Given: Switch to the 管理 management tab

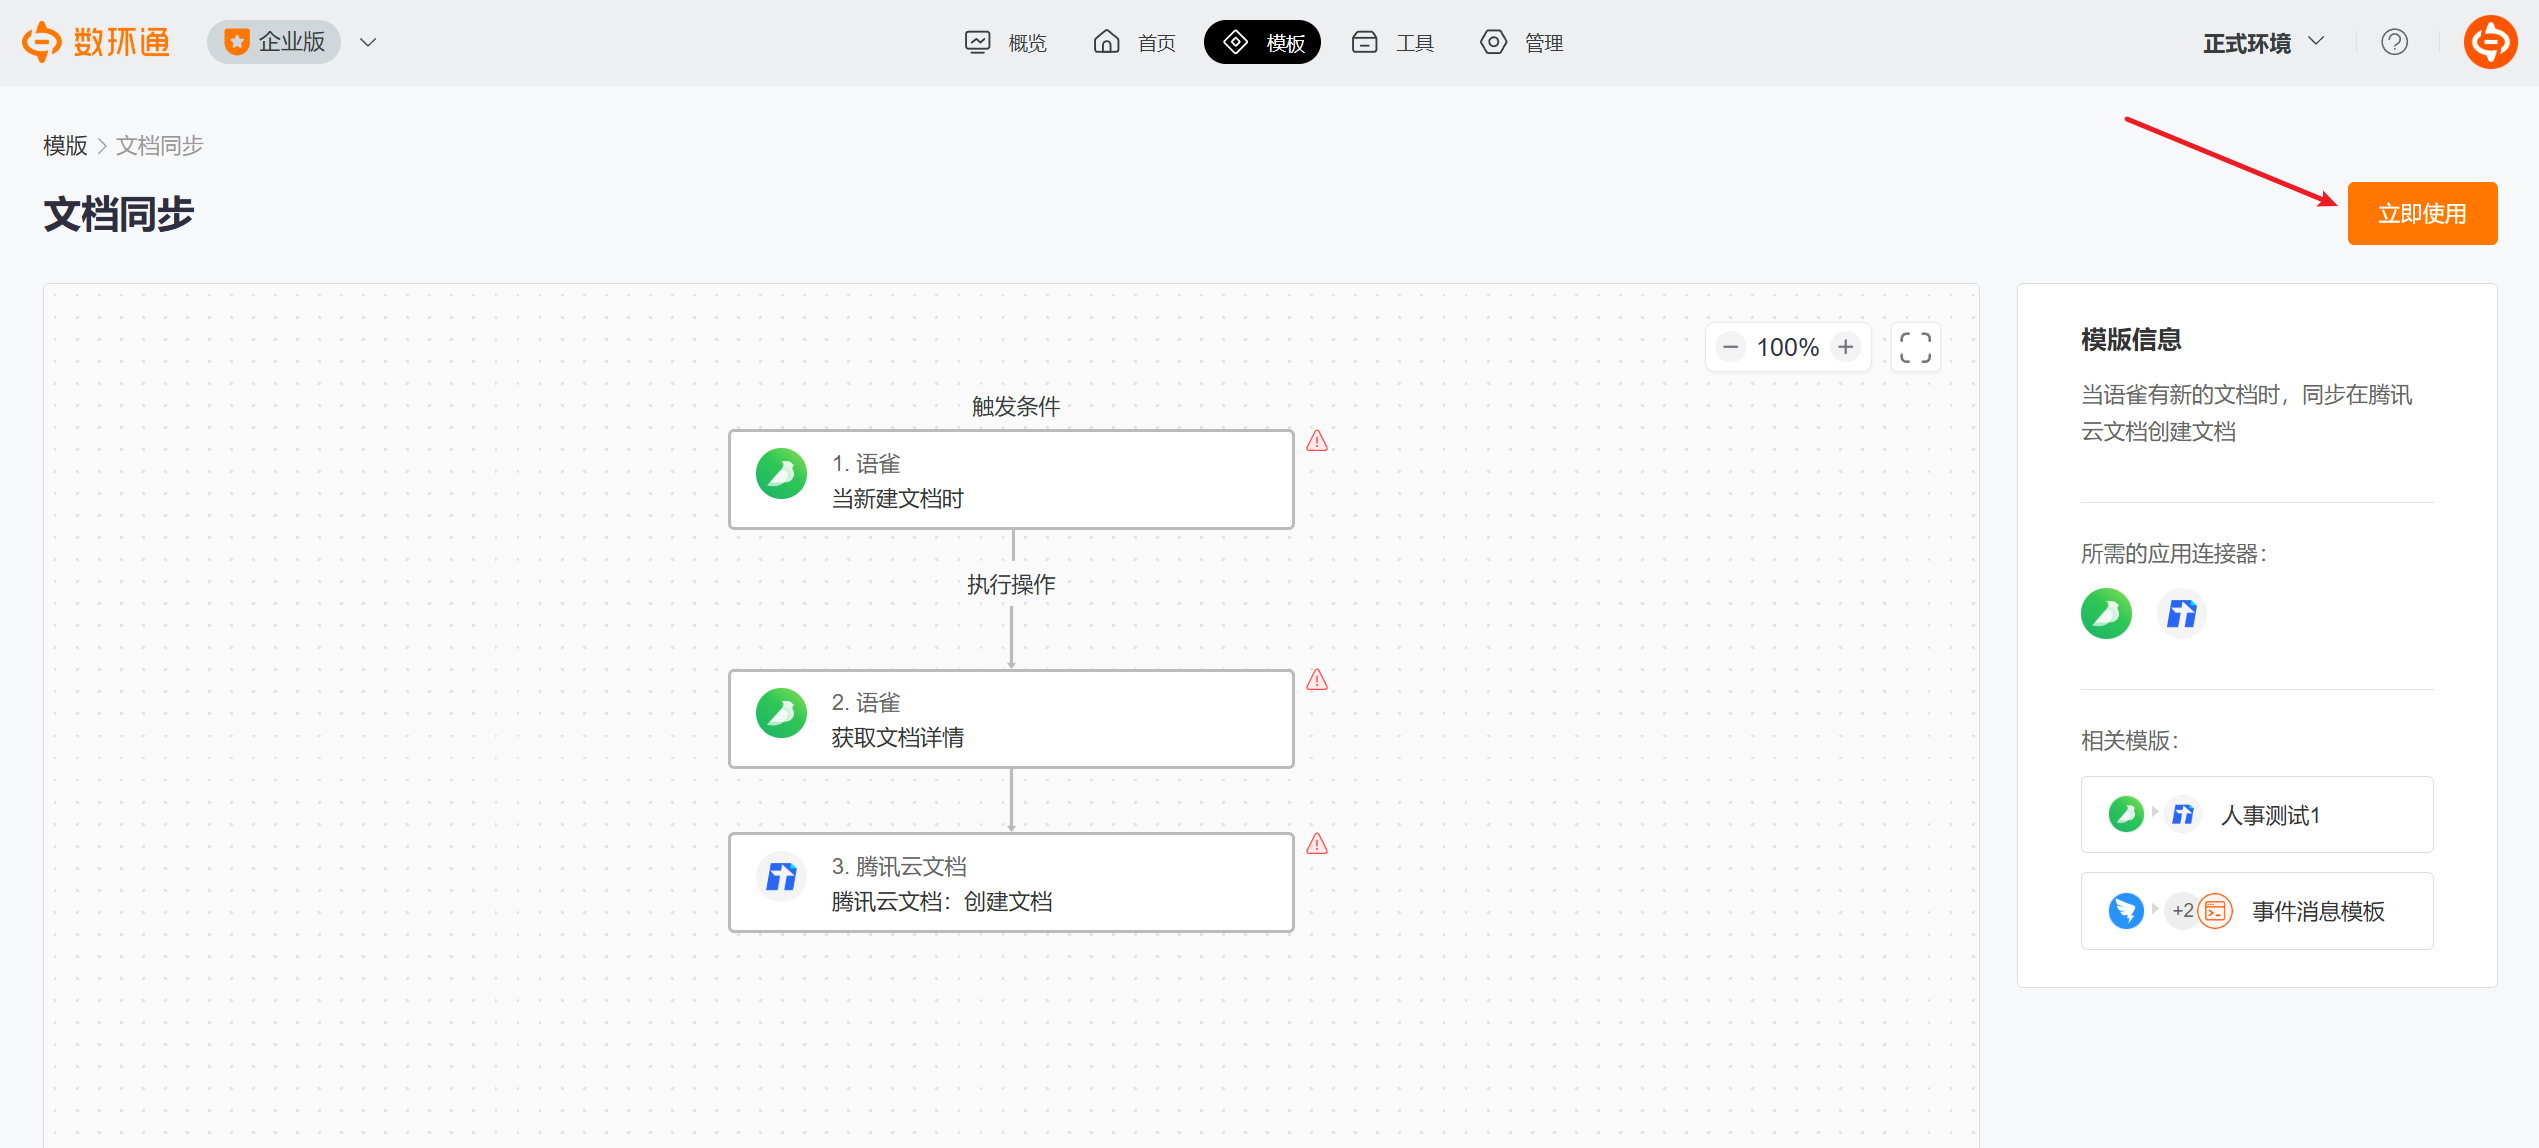Looking at the screenshot, I should (x=1521, y=42).
